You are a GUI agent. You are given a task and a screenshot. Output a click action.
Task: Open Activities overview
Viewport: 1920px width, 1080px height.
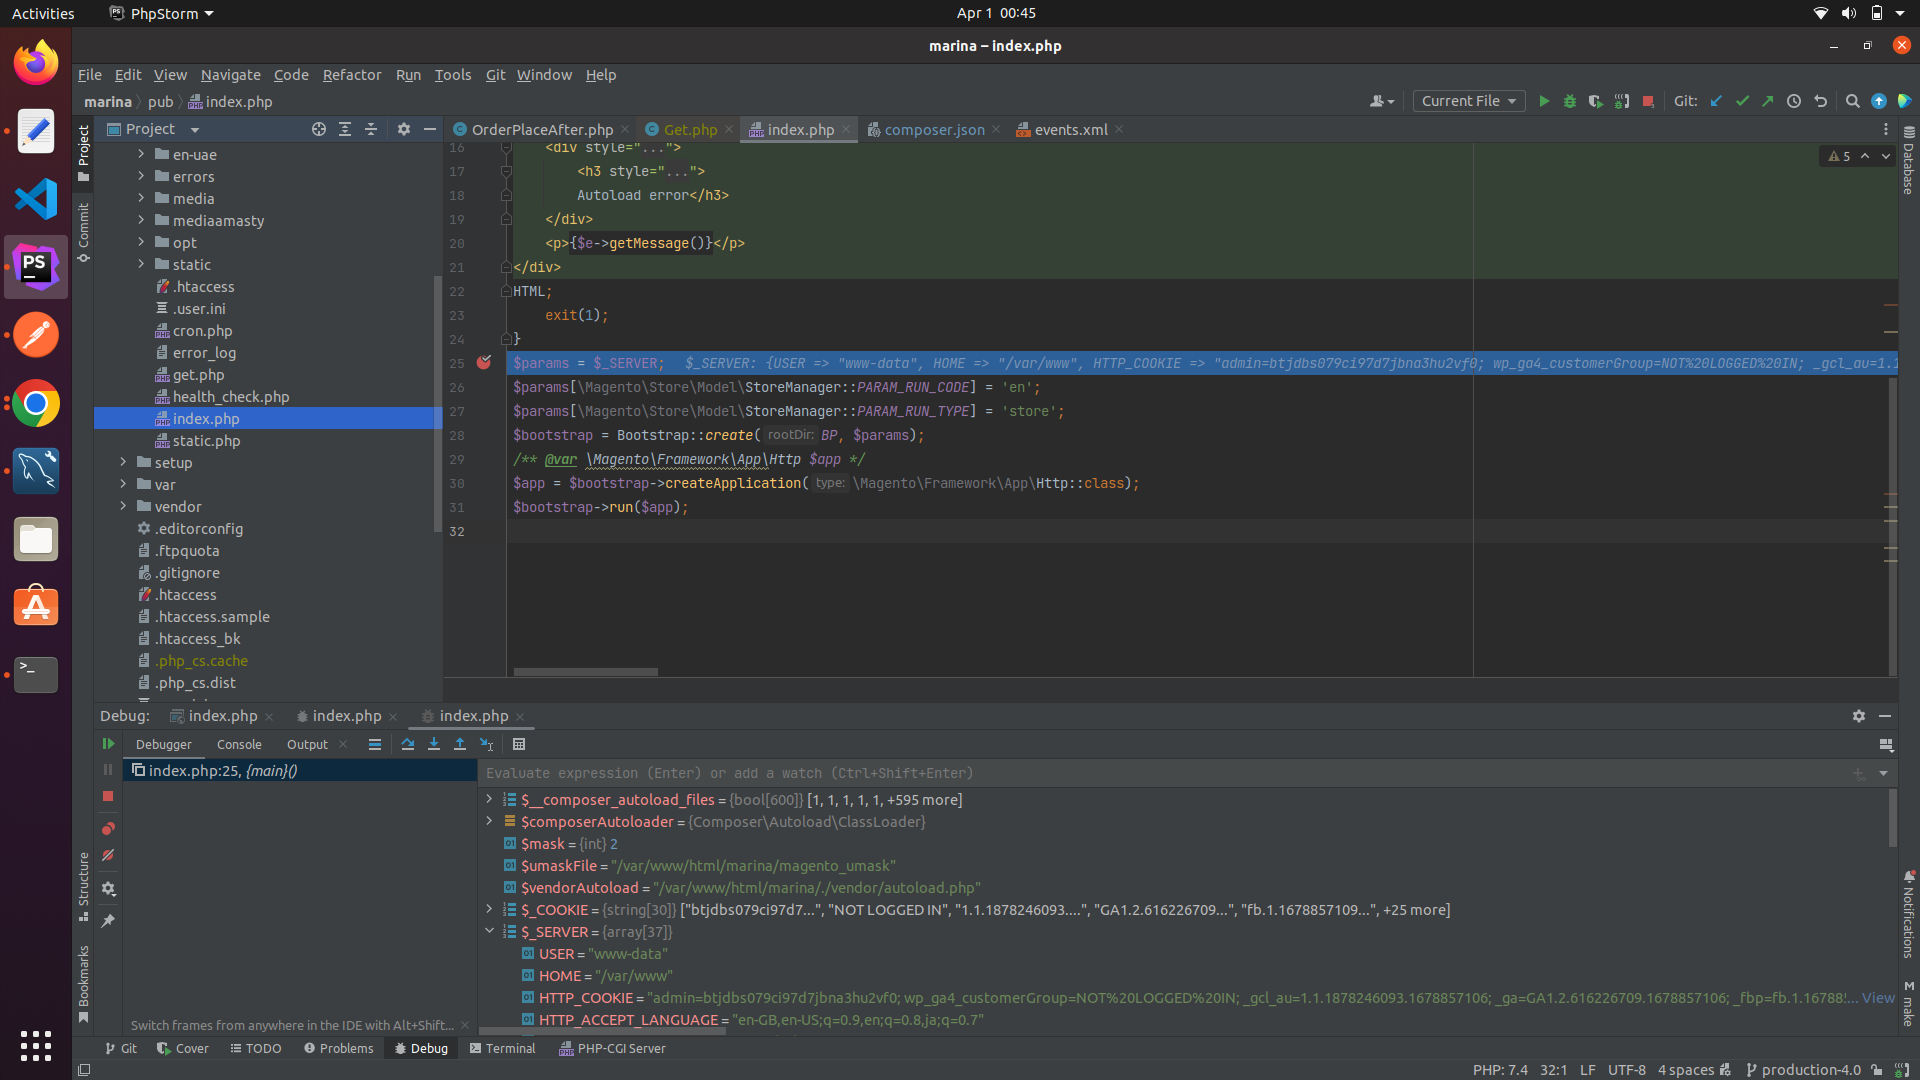43,13
